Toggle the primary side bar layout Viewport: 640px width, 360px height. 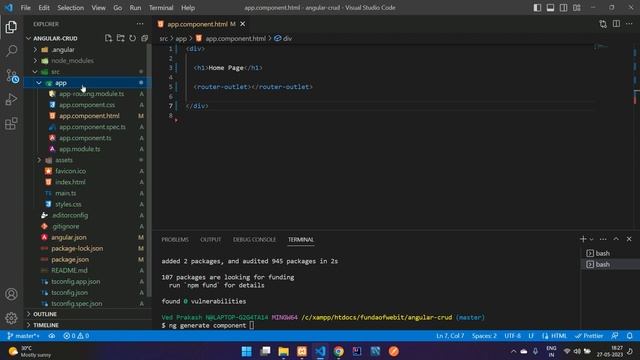click(x=538, y=8)
